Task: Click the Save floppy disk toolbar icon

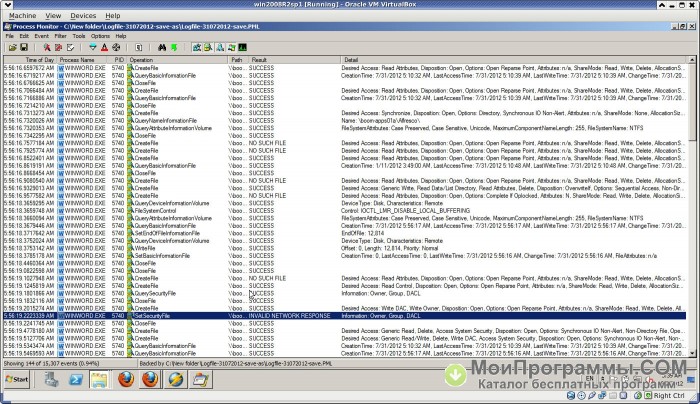Action: click(x=24, y=47)
